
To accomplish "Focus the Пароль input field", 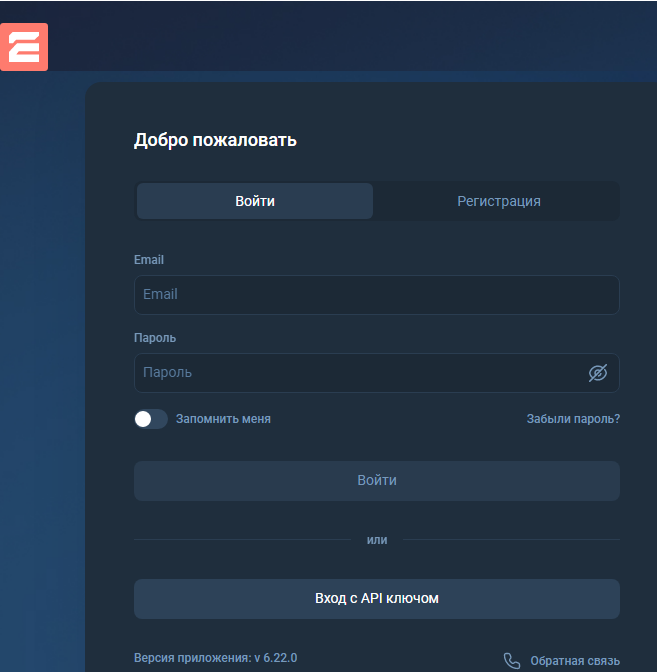I will [360, 373].
